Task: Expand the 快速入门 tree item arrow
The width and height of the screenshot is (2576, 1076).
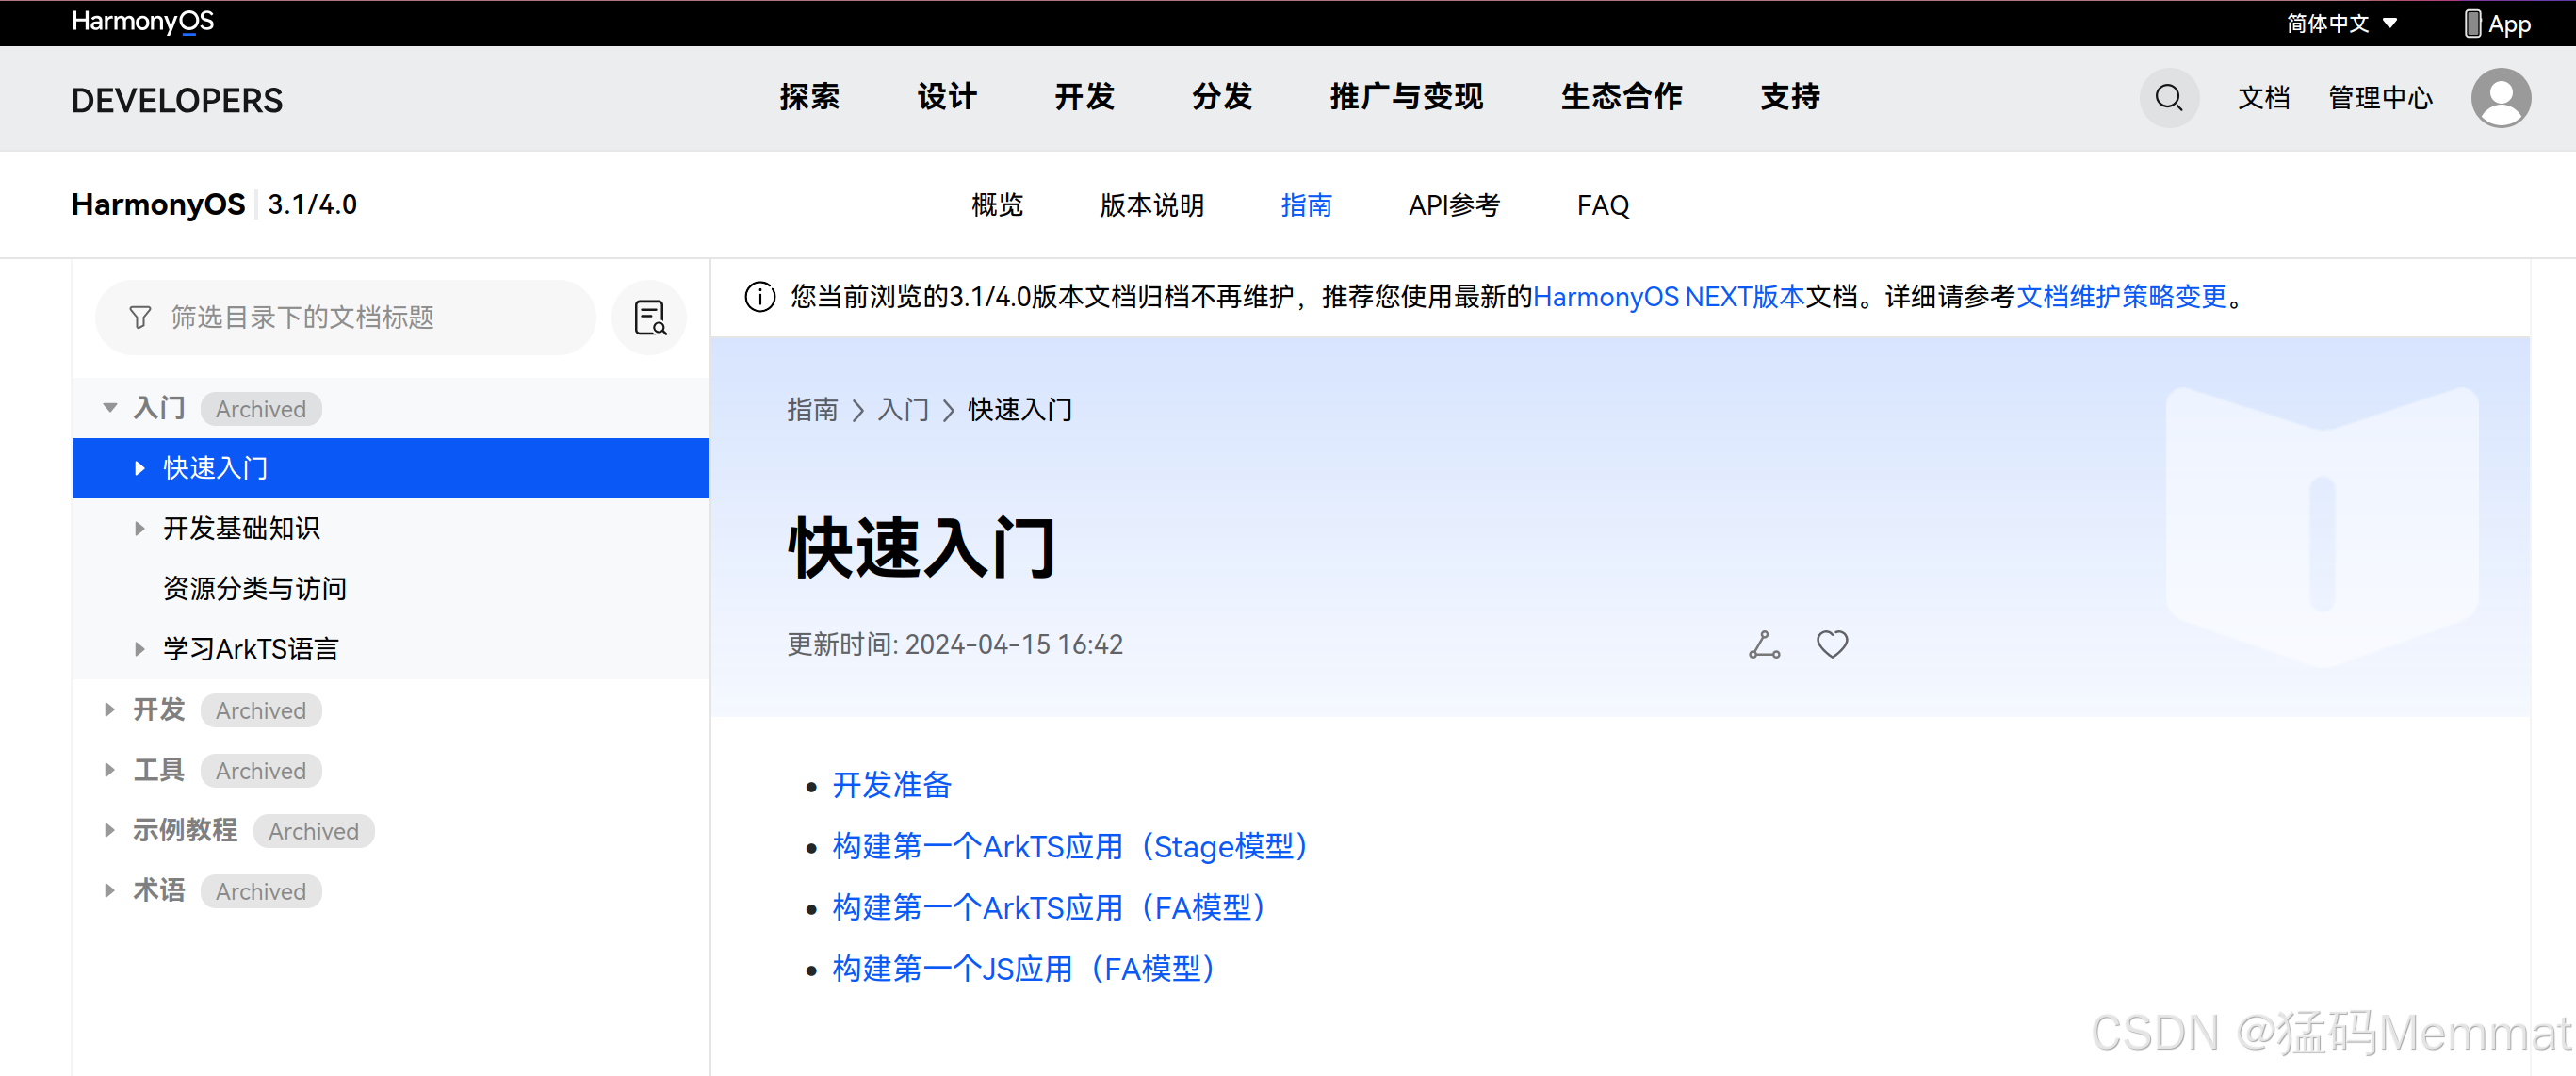Action: (x=140, y=468)
